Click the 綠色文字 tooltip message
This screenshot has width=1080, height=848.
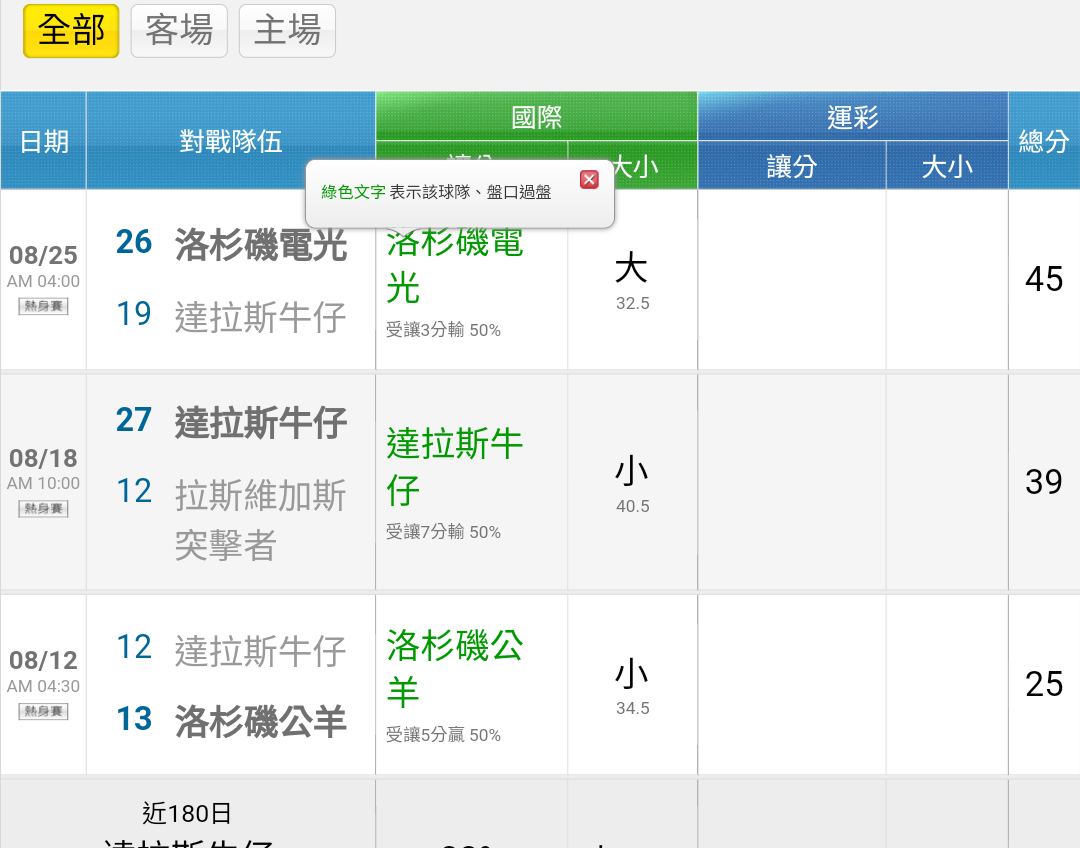pyautogui.click(x=436, y=192)
